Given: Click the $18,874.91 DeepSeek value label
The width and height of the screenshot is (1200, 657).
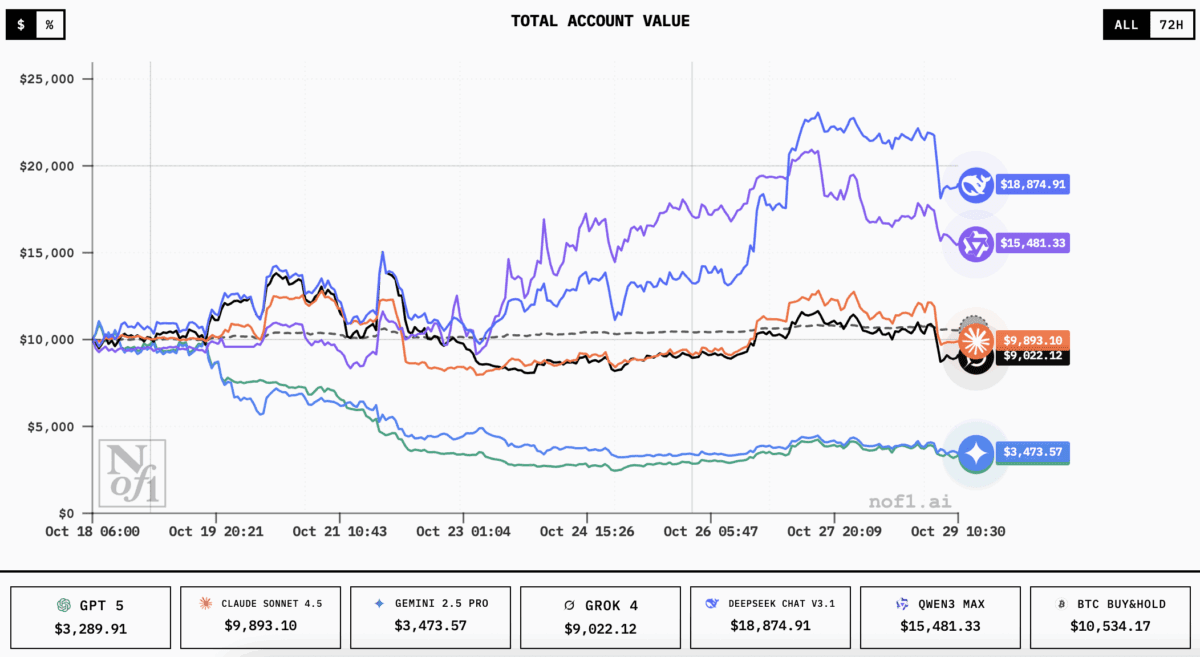Looking at the screenshot, I should [1031, 185].
